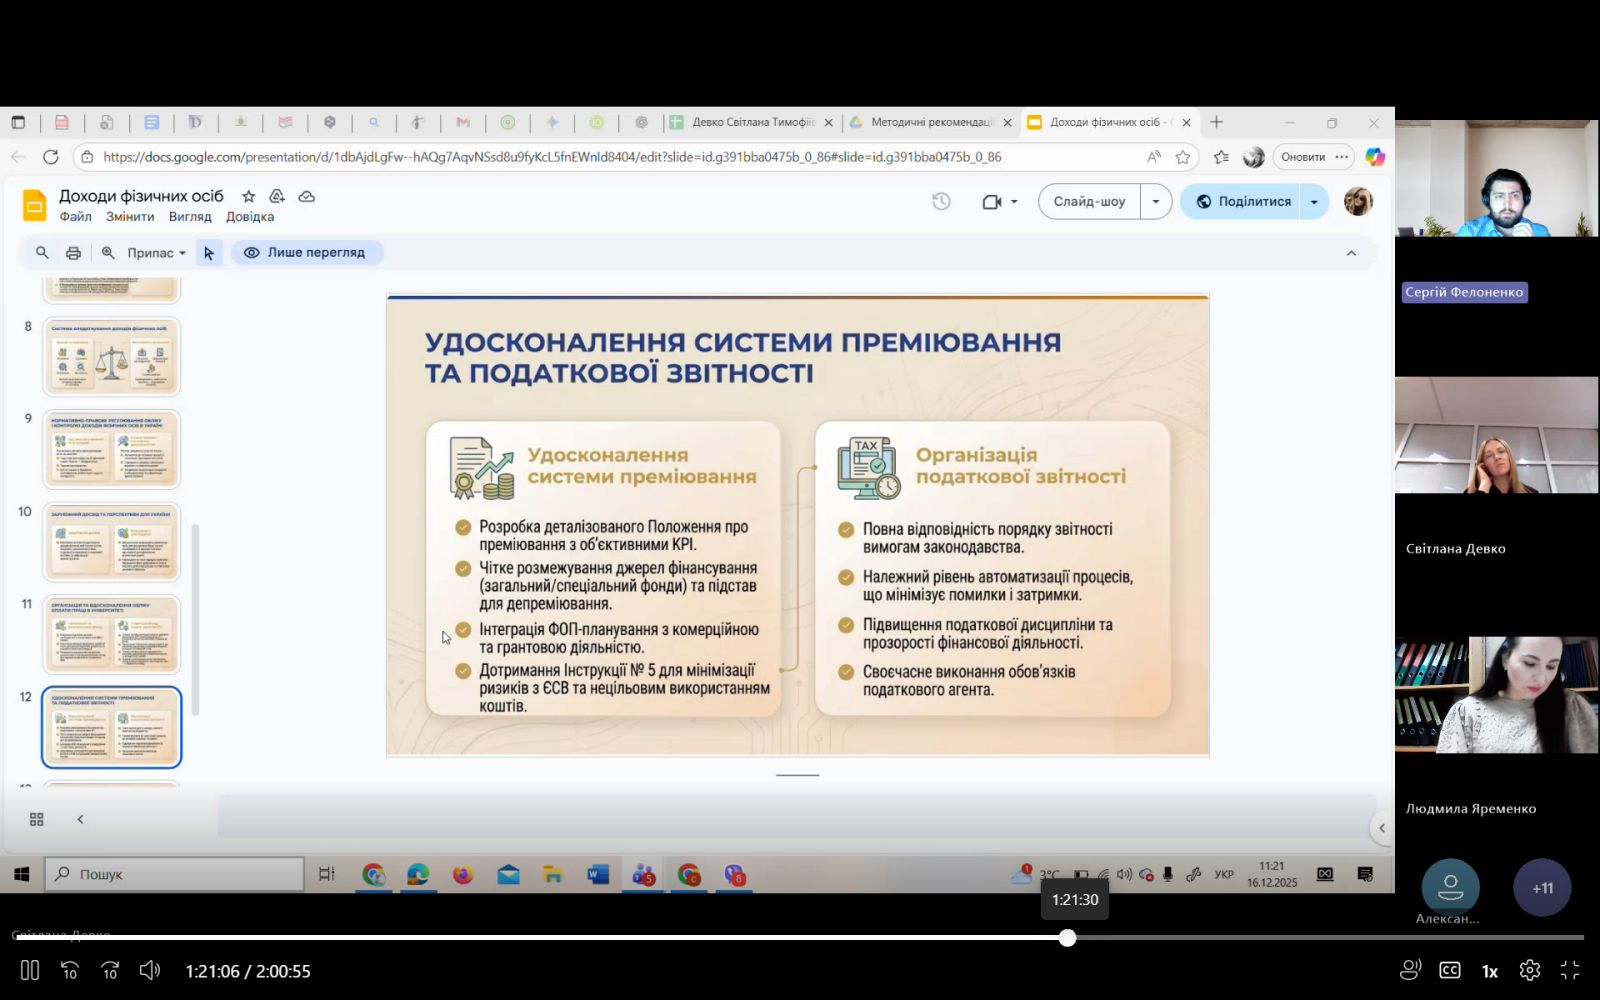Open video settings gear
Viewport: 1600px width, 1000px height.
1529,970
